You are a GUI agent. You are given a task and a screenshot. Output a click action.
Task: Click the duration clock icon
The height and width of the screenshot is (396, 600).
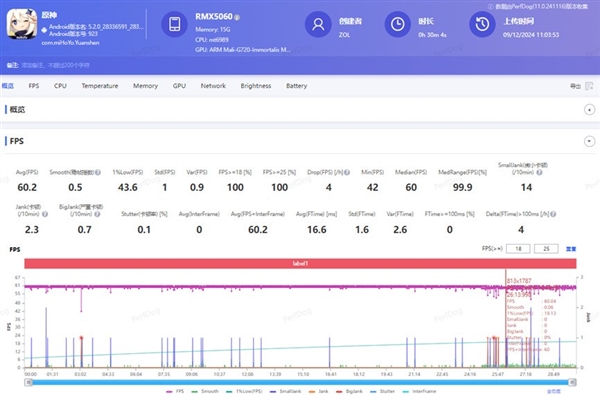point(398,24)
